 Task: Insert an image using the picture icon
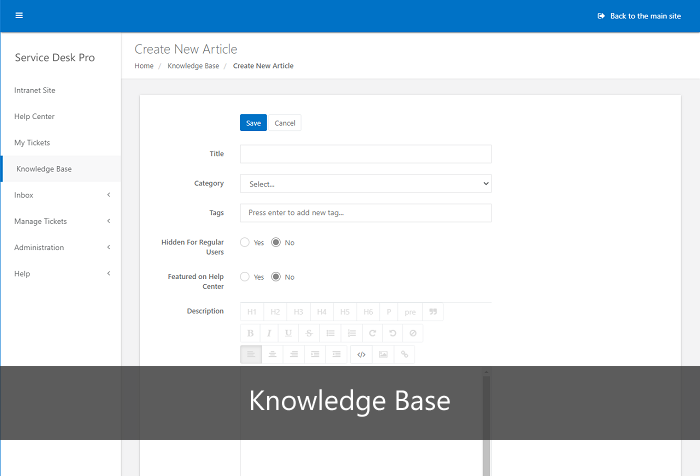[383, 355]
